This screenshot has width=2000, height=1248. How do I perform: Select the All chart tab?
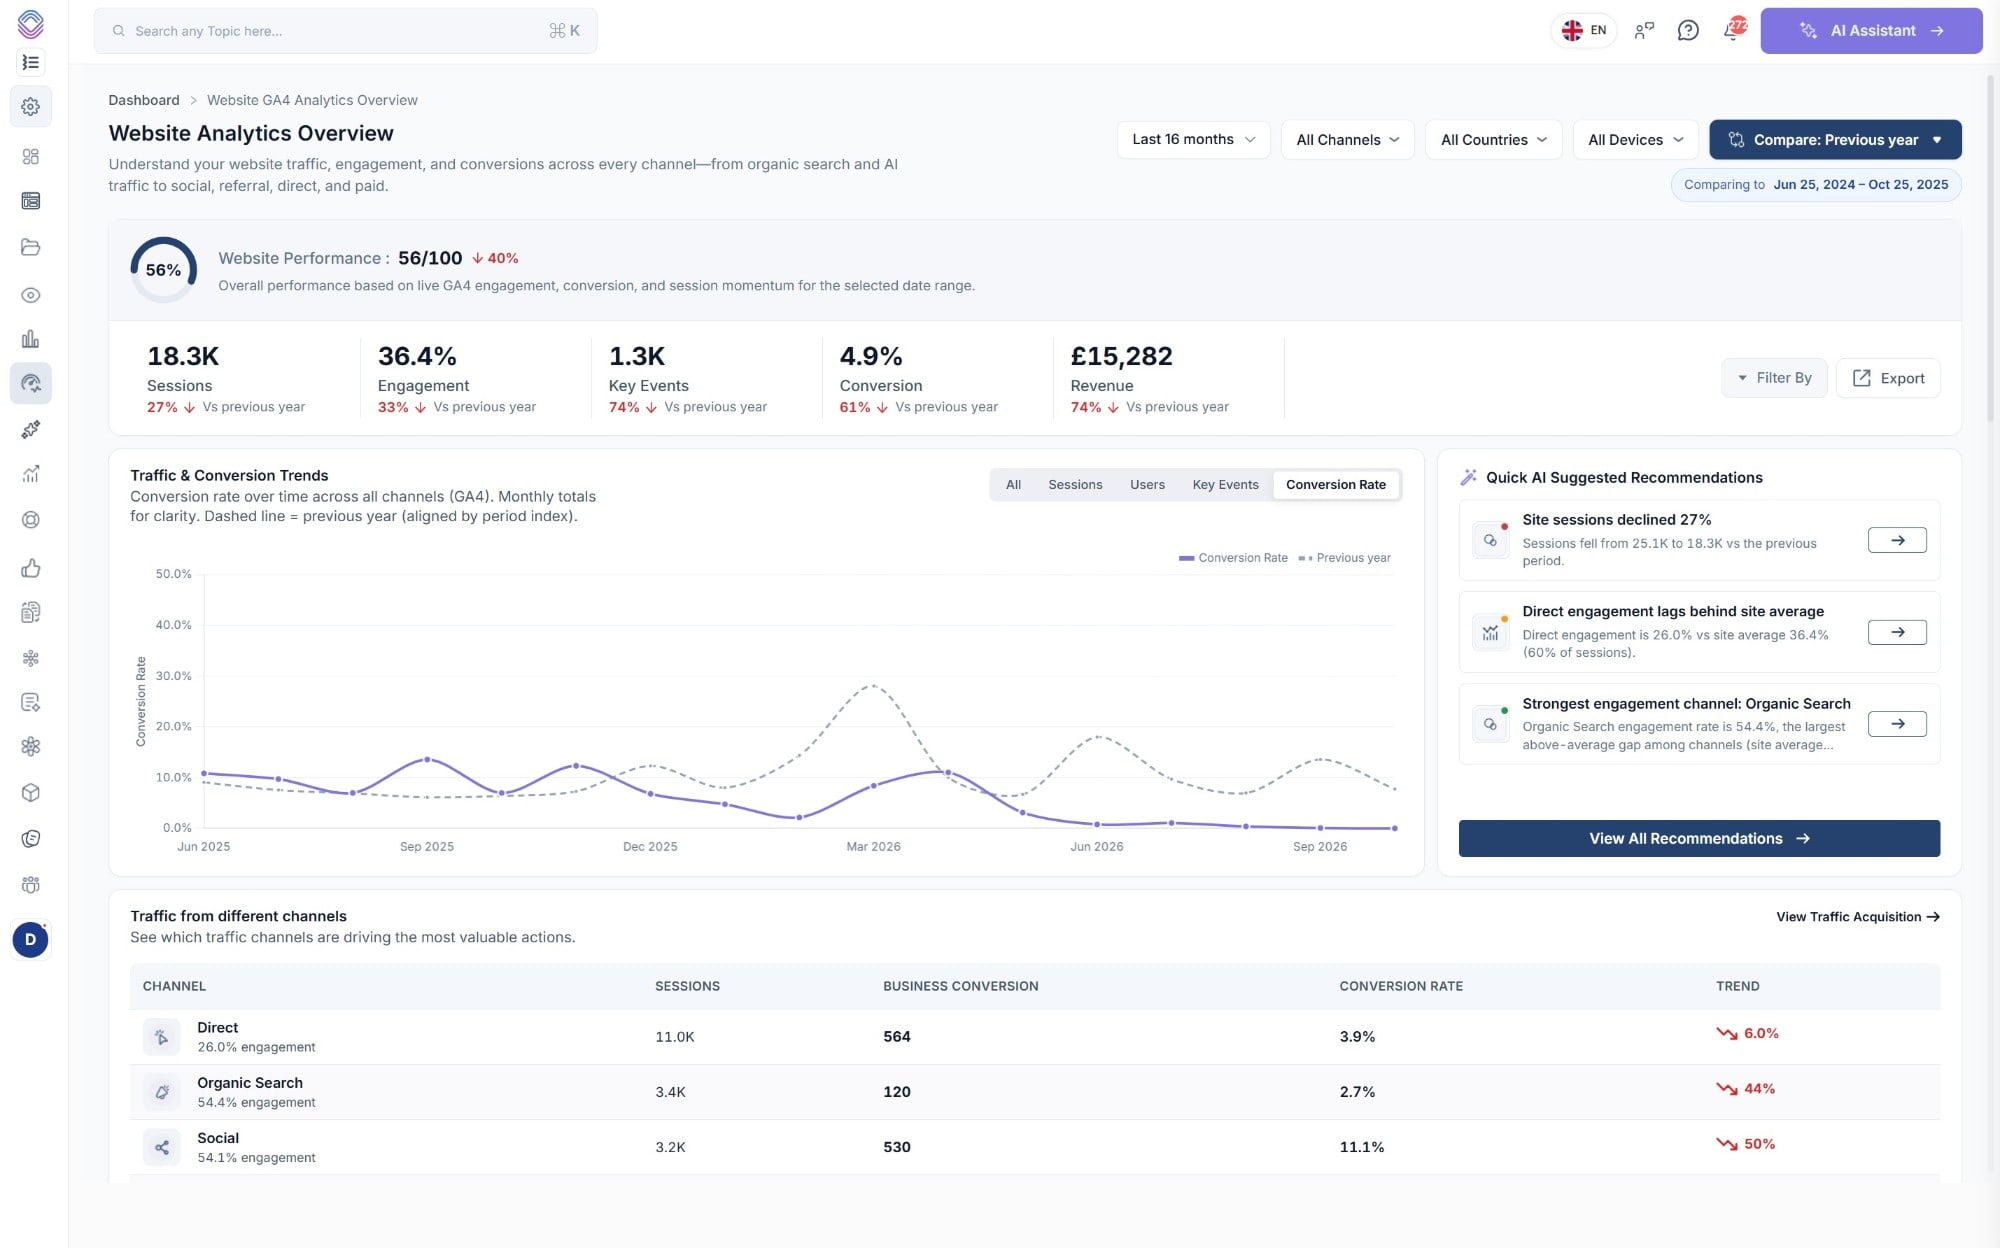pos(1013,485)
